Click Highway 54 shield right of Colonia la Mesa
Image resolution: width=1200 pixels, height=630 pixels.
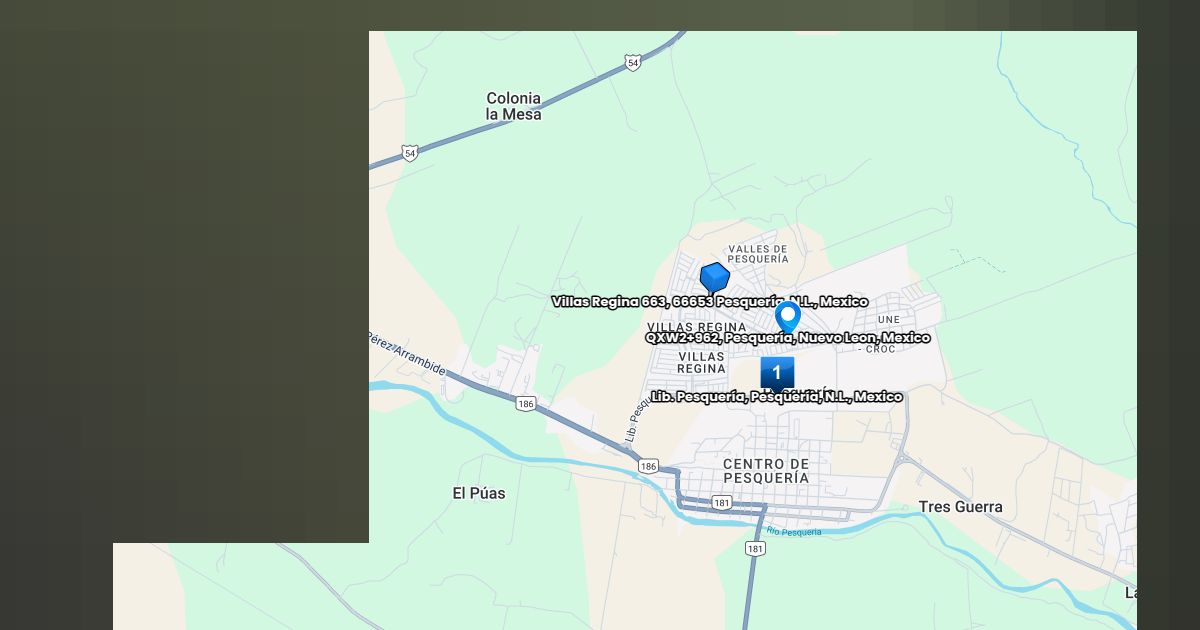point(633,63)
